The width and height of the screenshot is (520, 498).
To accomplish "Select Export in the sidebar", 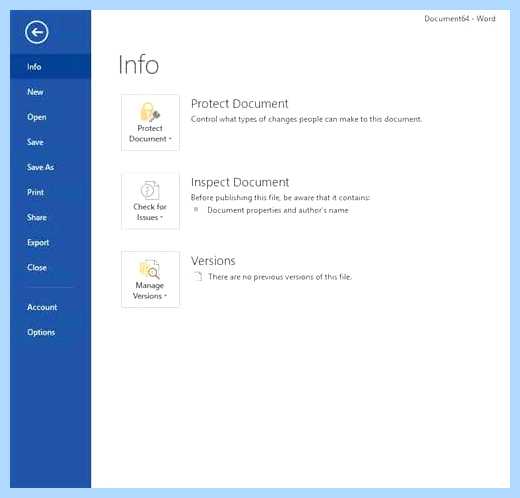I will (x=50, y=243).
